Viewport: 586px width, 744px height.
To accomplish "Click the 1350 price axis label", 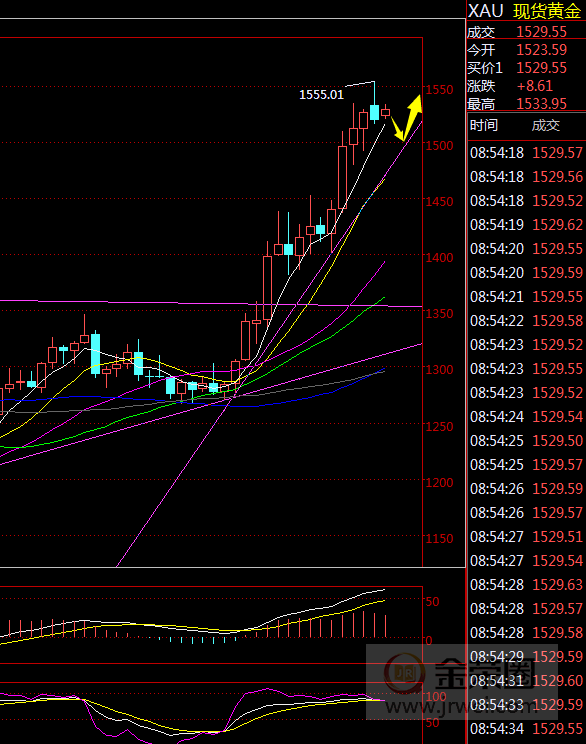I will (439, 313).
